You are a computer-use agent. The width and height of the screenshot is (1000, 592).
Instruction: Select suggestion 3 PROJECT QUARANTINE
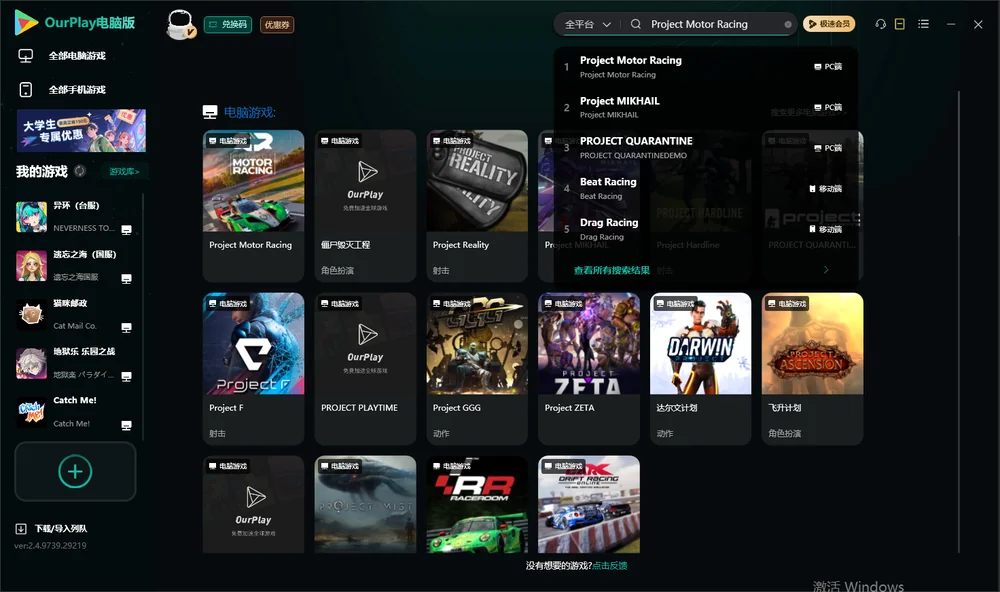[x=705, y=147]
